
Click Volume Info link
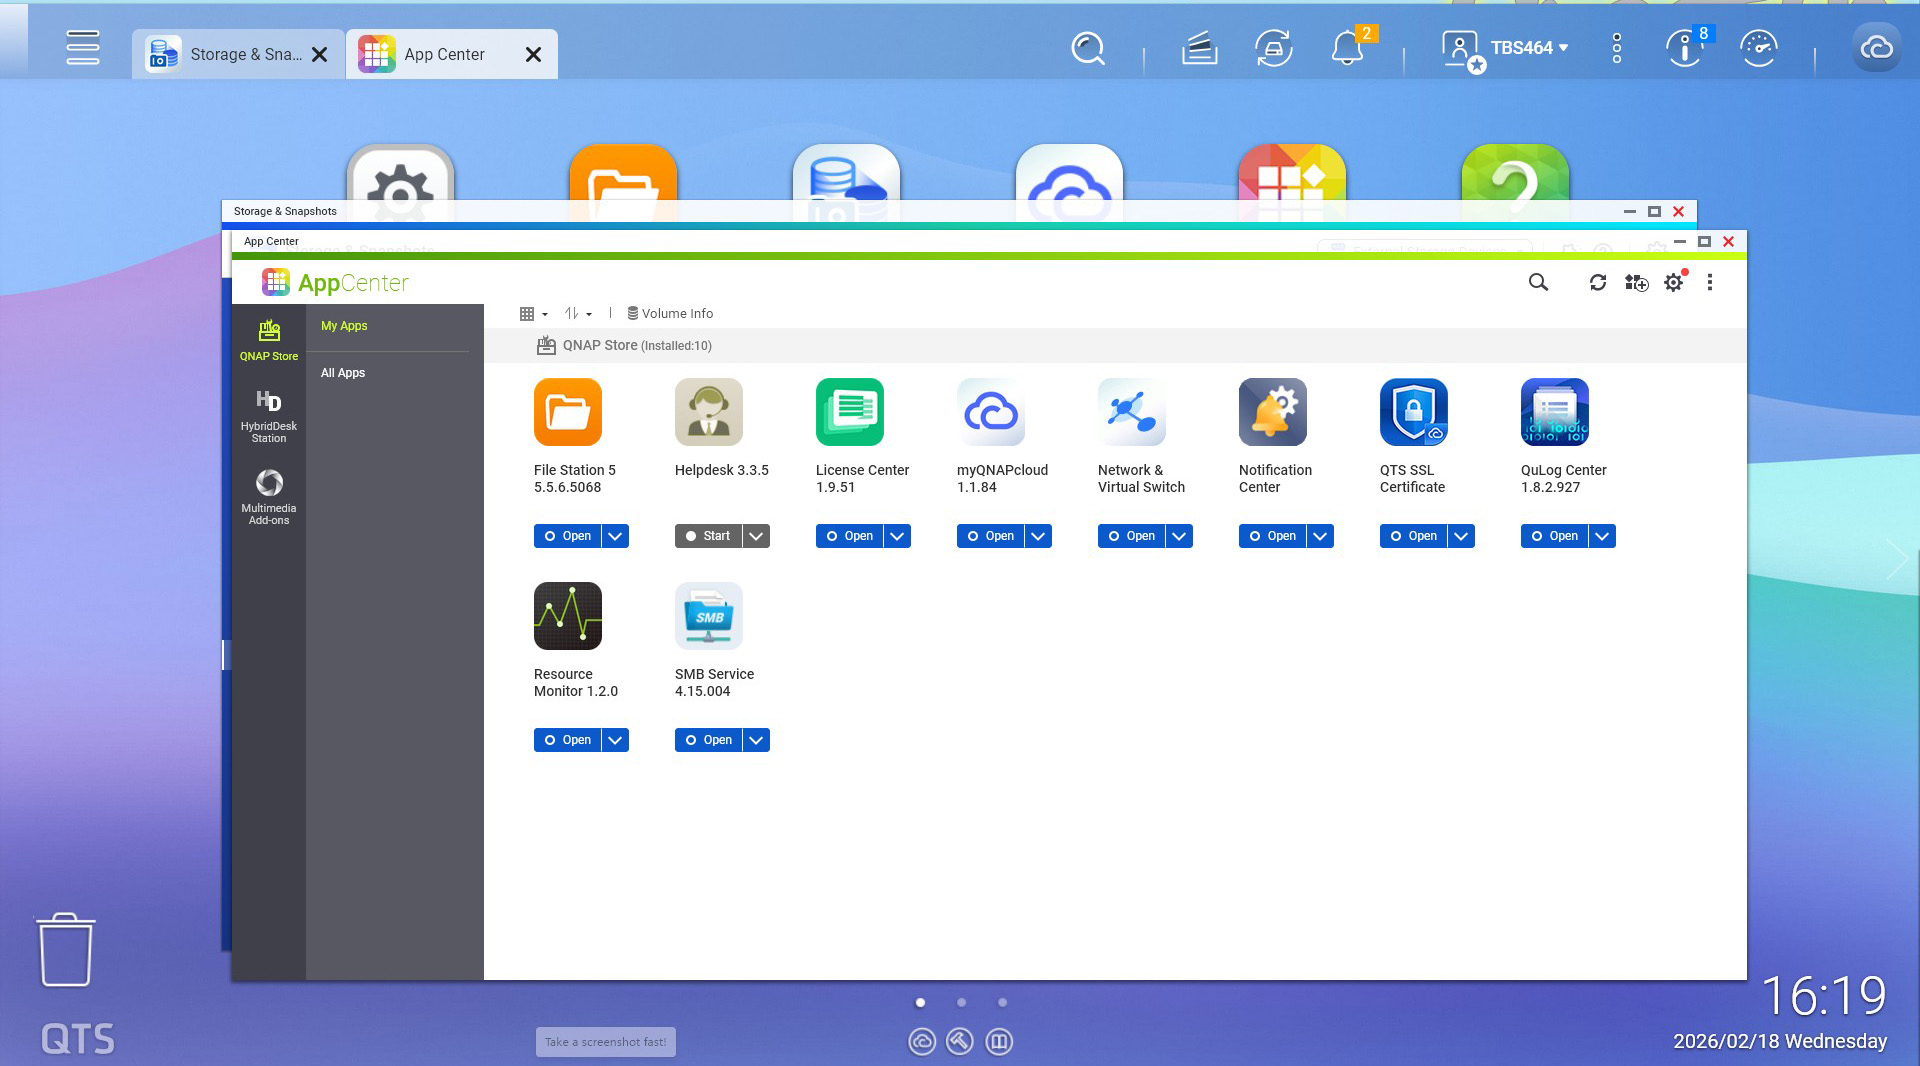coord(670,314)
